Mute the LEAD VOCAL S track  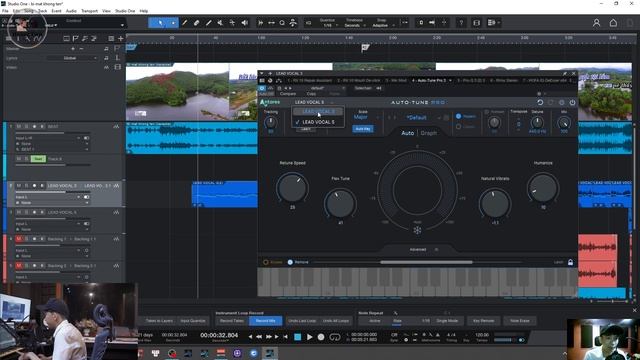tap(18, 186)
